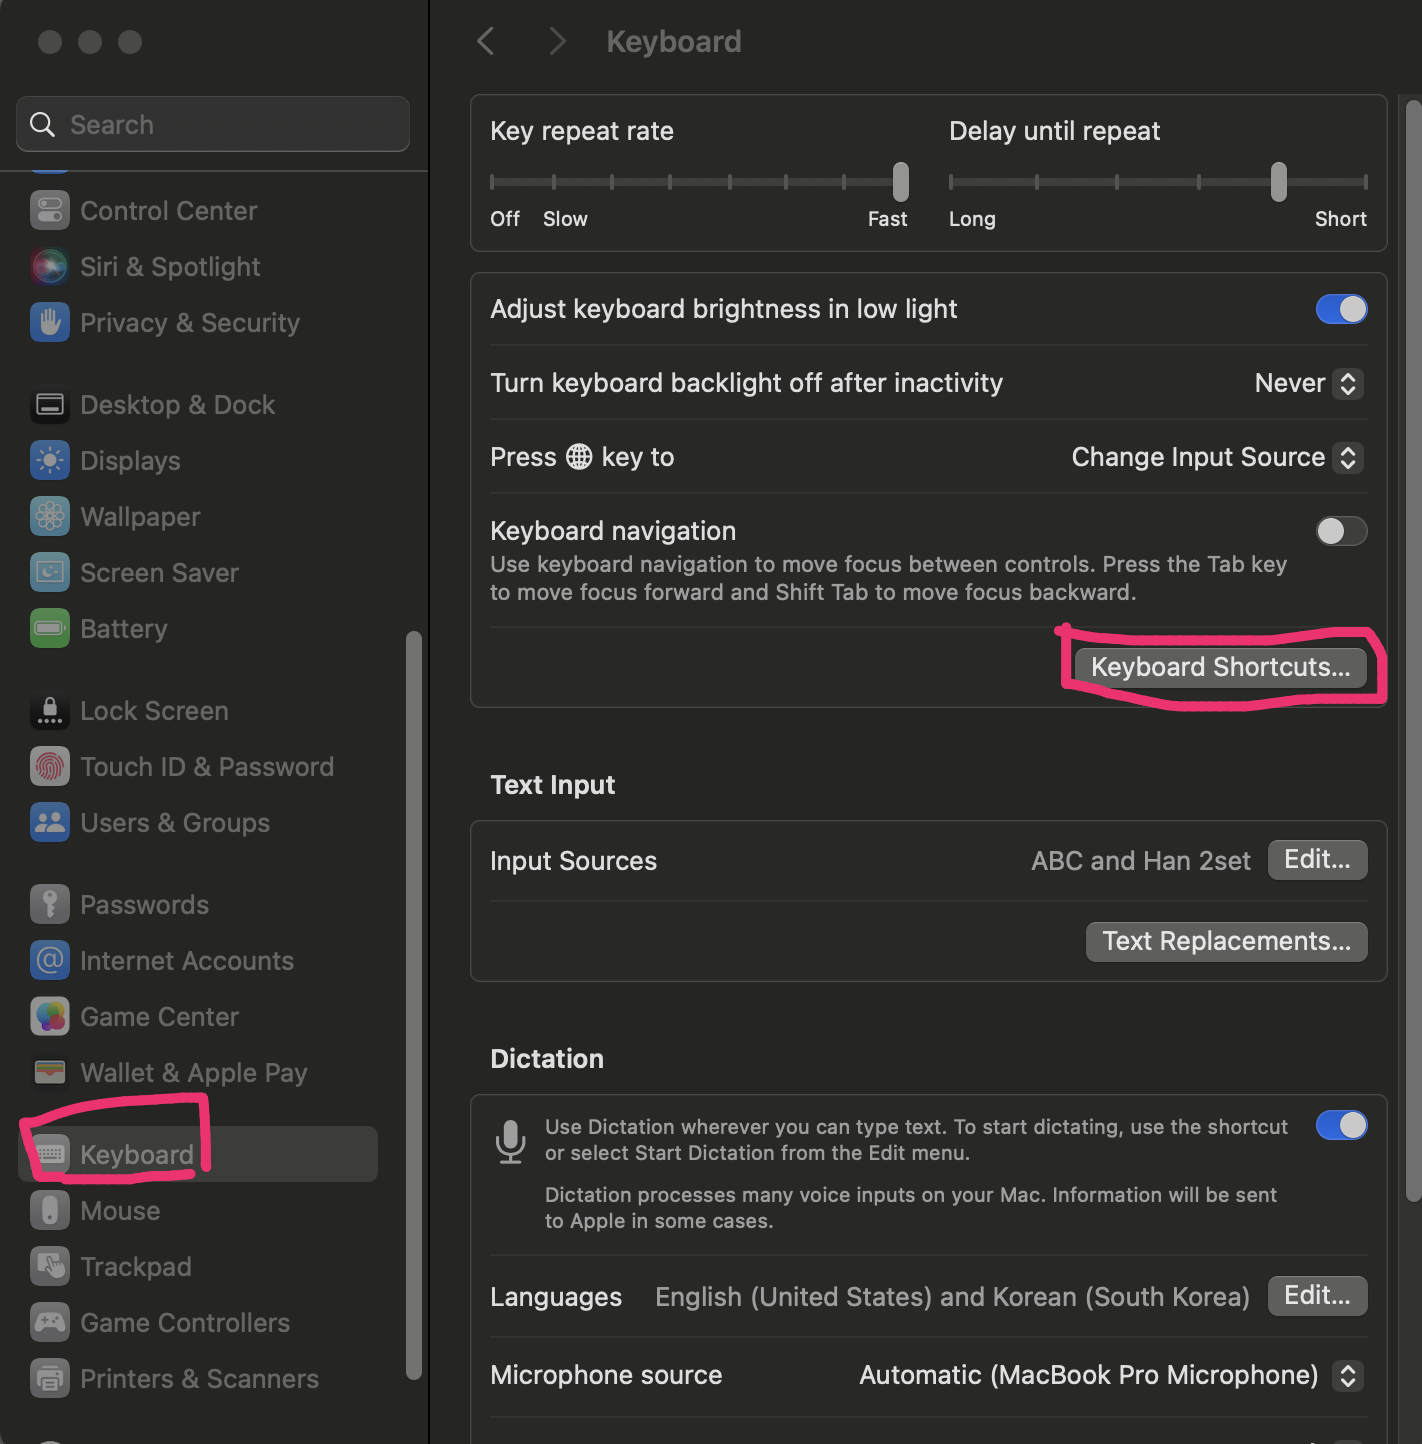The width and height of the screenshot is (1422, 1444).
Task: Select Mouse label in sidebar
Action: pyautogui.click(x=120, y=1211)
